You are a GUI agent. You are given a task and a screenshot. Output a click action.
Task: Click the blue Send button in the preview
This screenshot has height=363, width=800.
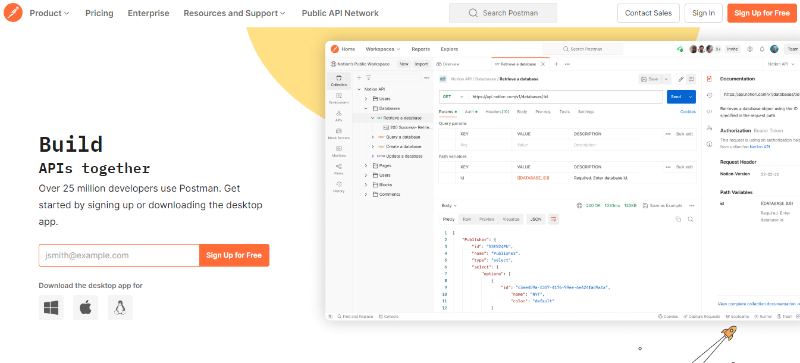676,96
